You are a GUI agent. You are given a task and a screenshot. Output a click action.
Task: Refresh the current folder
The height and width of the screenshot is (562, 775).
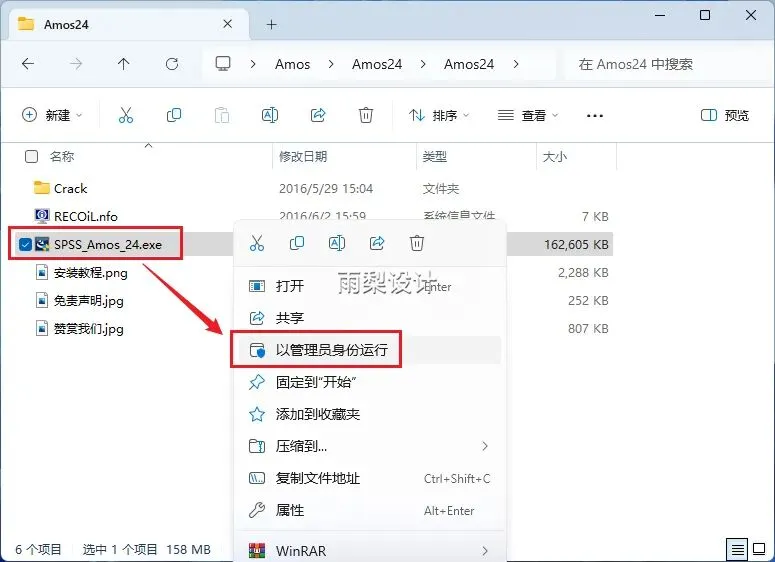coord(172,64)
